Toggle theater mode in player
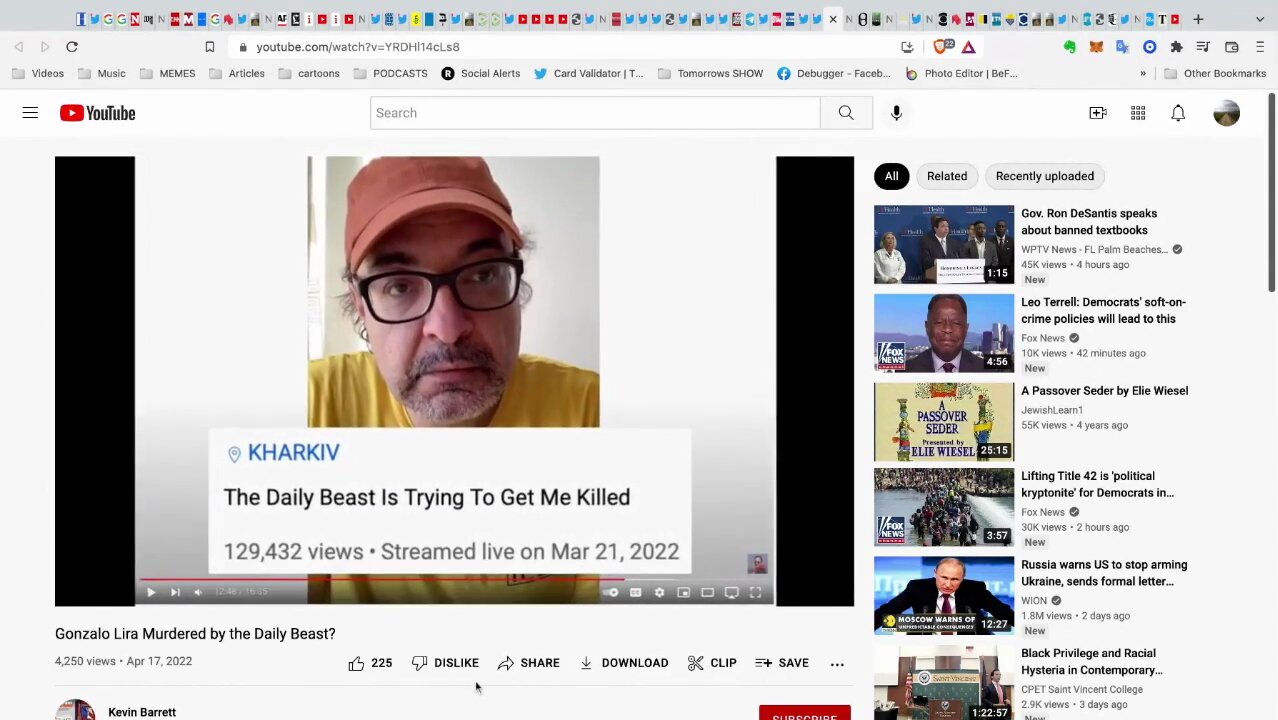Viewport: 1278px width, 720px height. [x=707, y=593]
